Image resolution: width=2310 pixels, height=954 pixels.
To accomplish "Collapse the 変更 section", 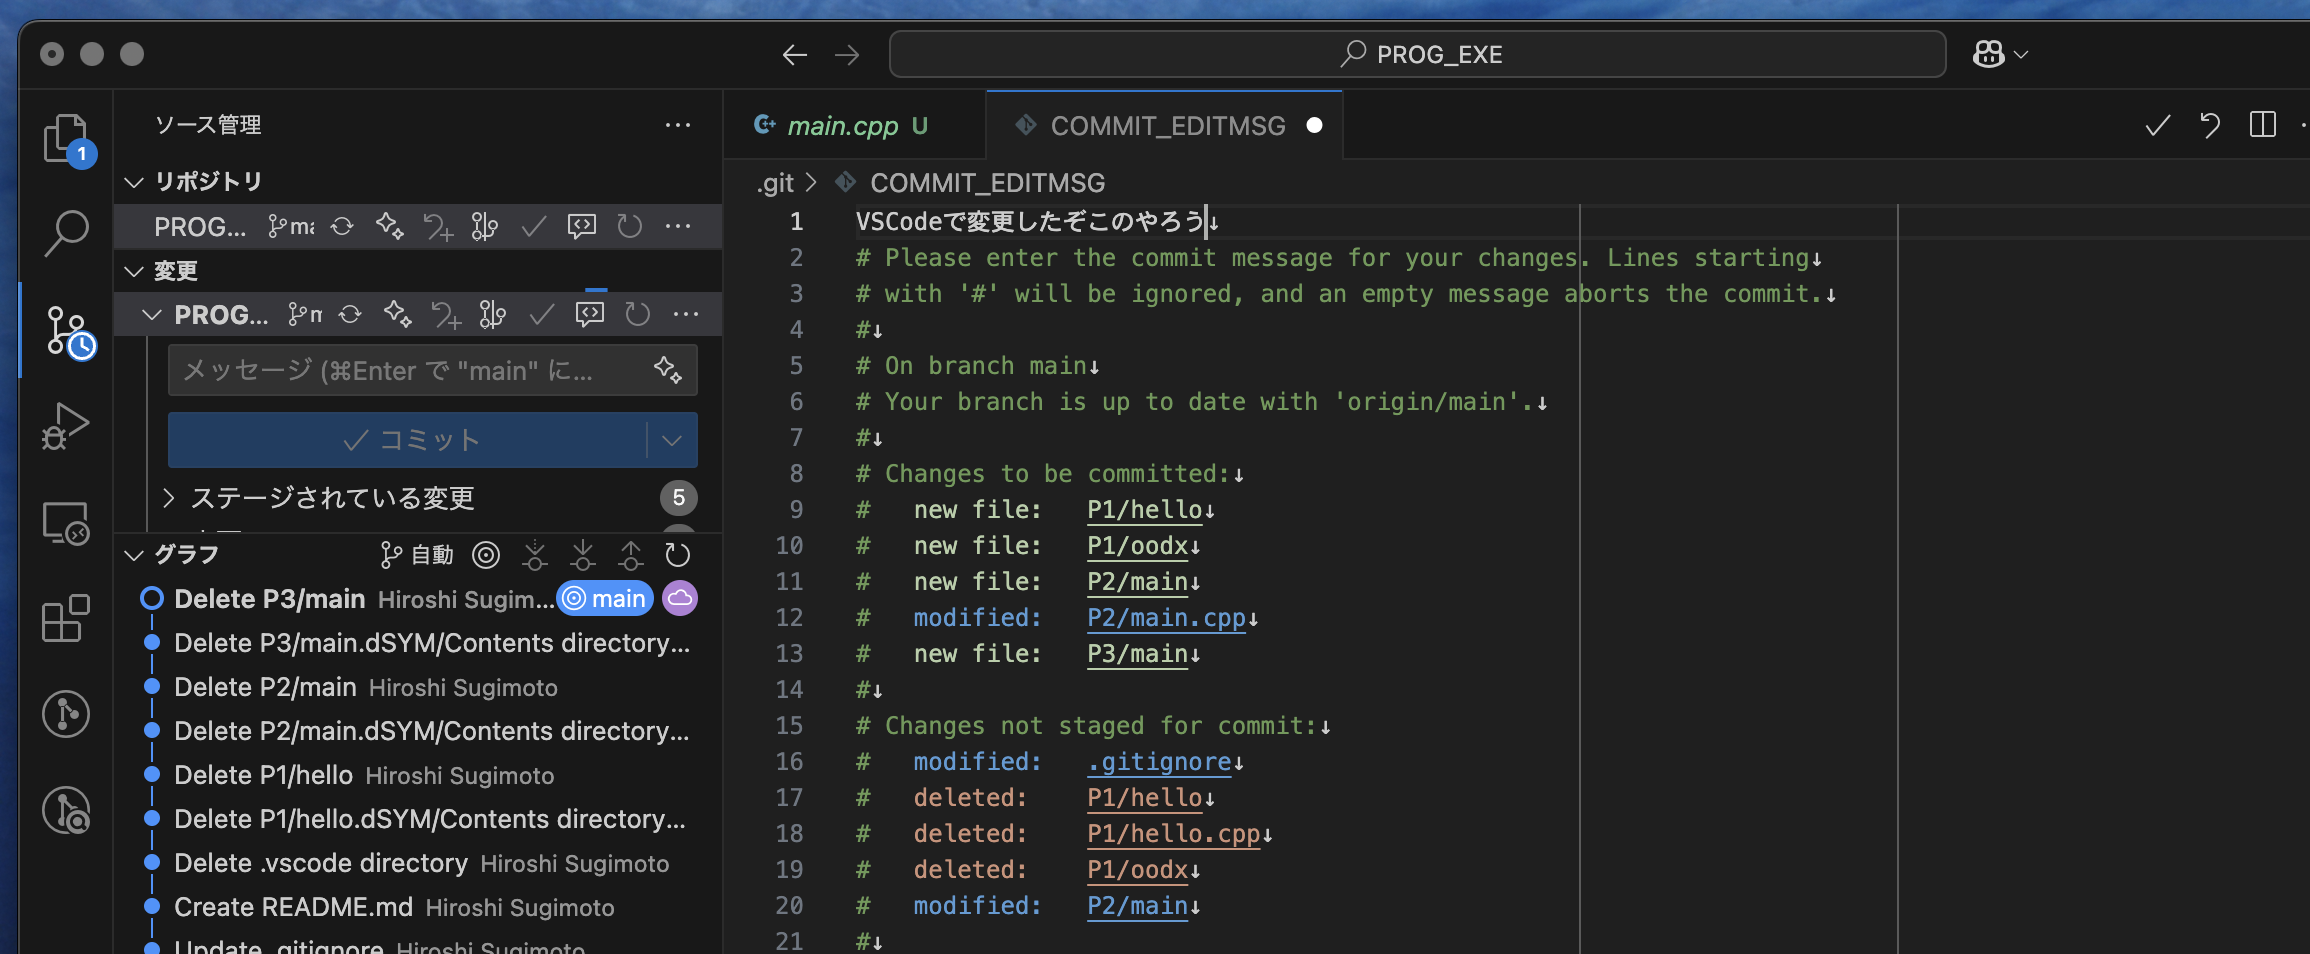I will 134,272.
